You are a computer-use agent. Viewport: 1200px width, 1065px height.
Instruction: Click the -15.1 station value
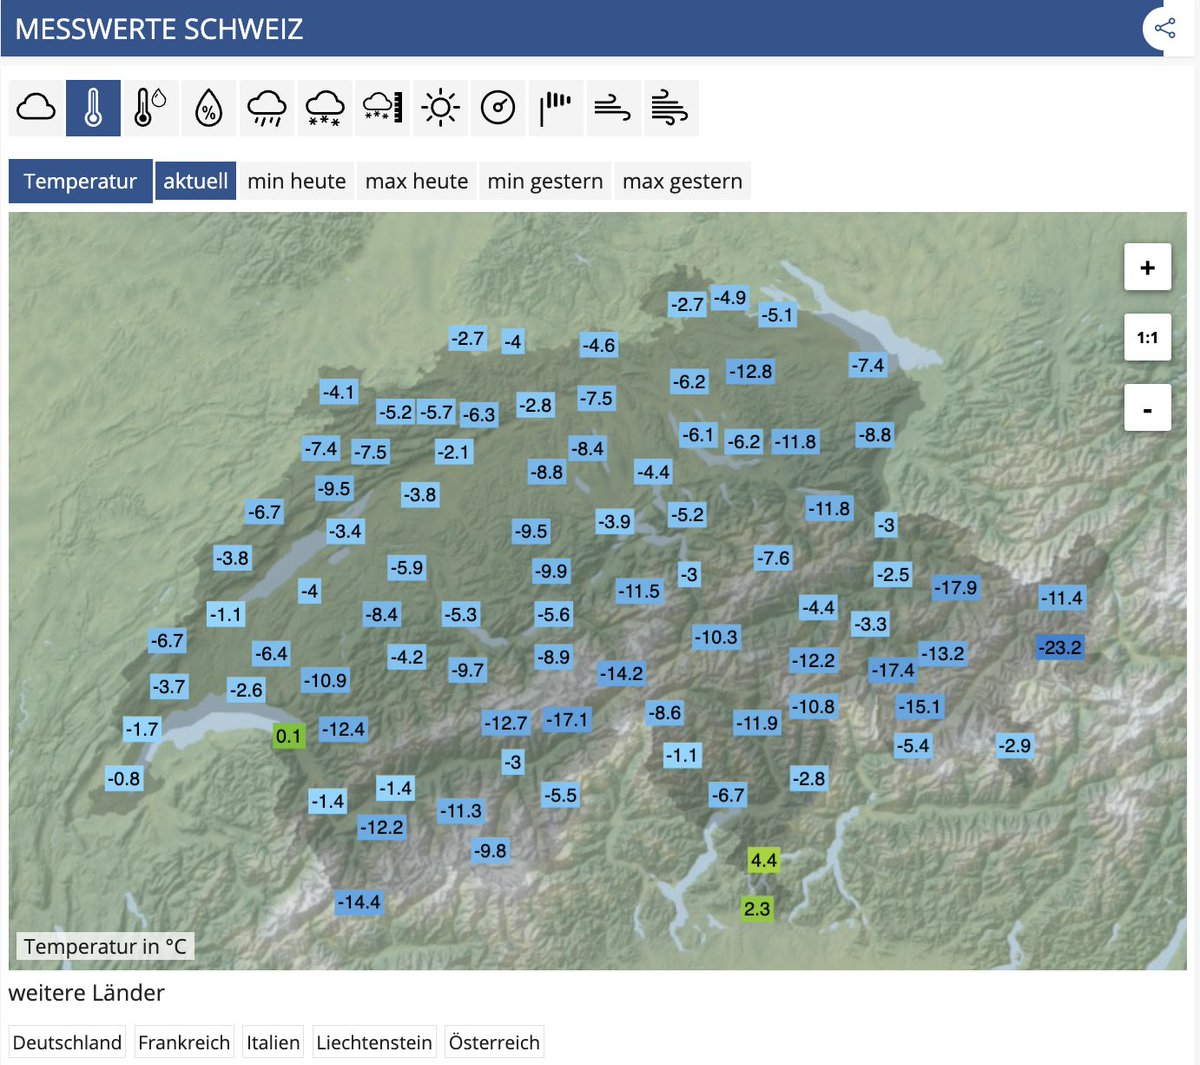click(x=919, y=706)
